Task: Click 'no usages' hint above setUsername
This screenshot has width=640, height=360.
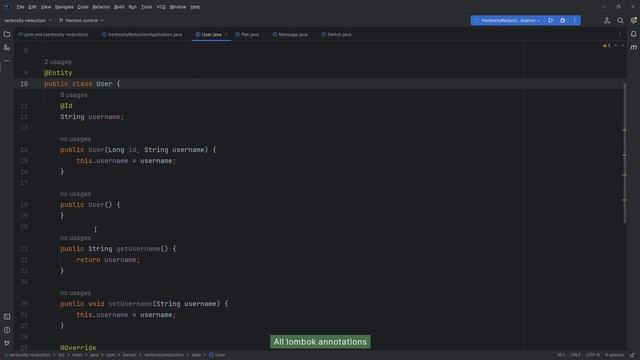Action: point(76,293)
